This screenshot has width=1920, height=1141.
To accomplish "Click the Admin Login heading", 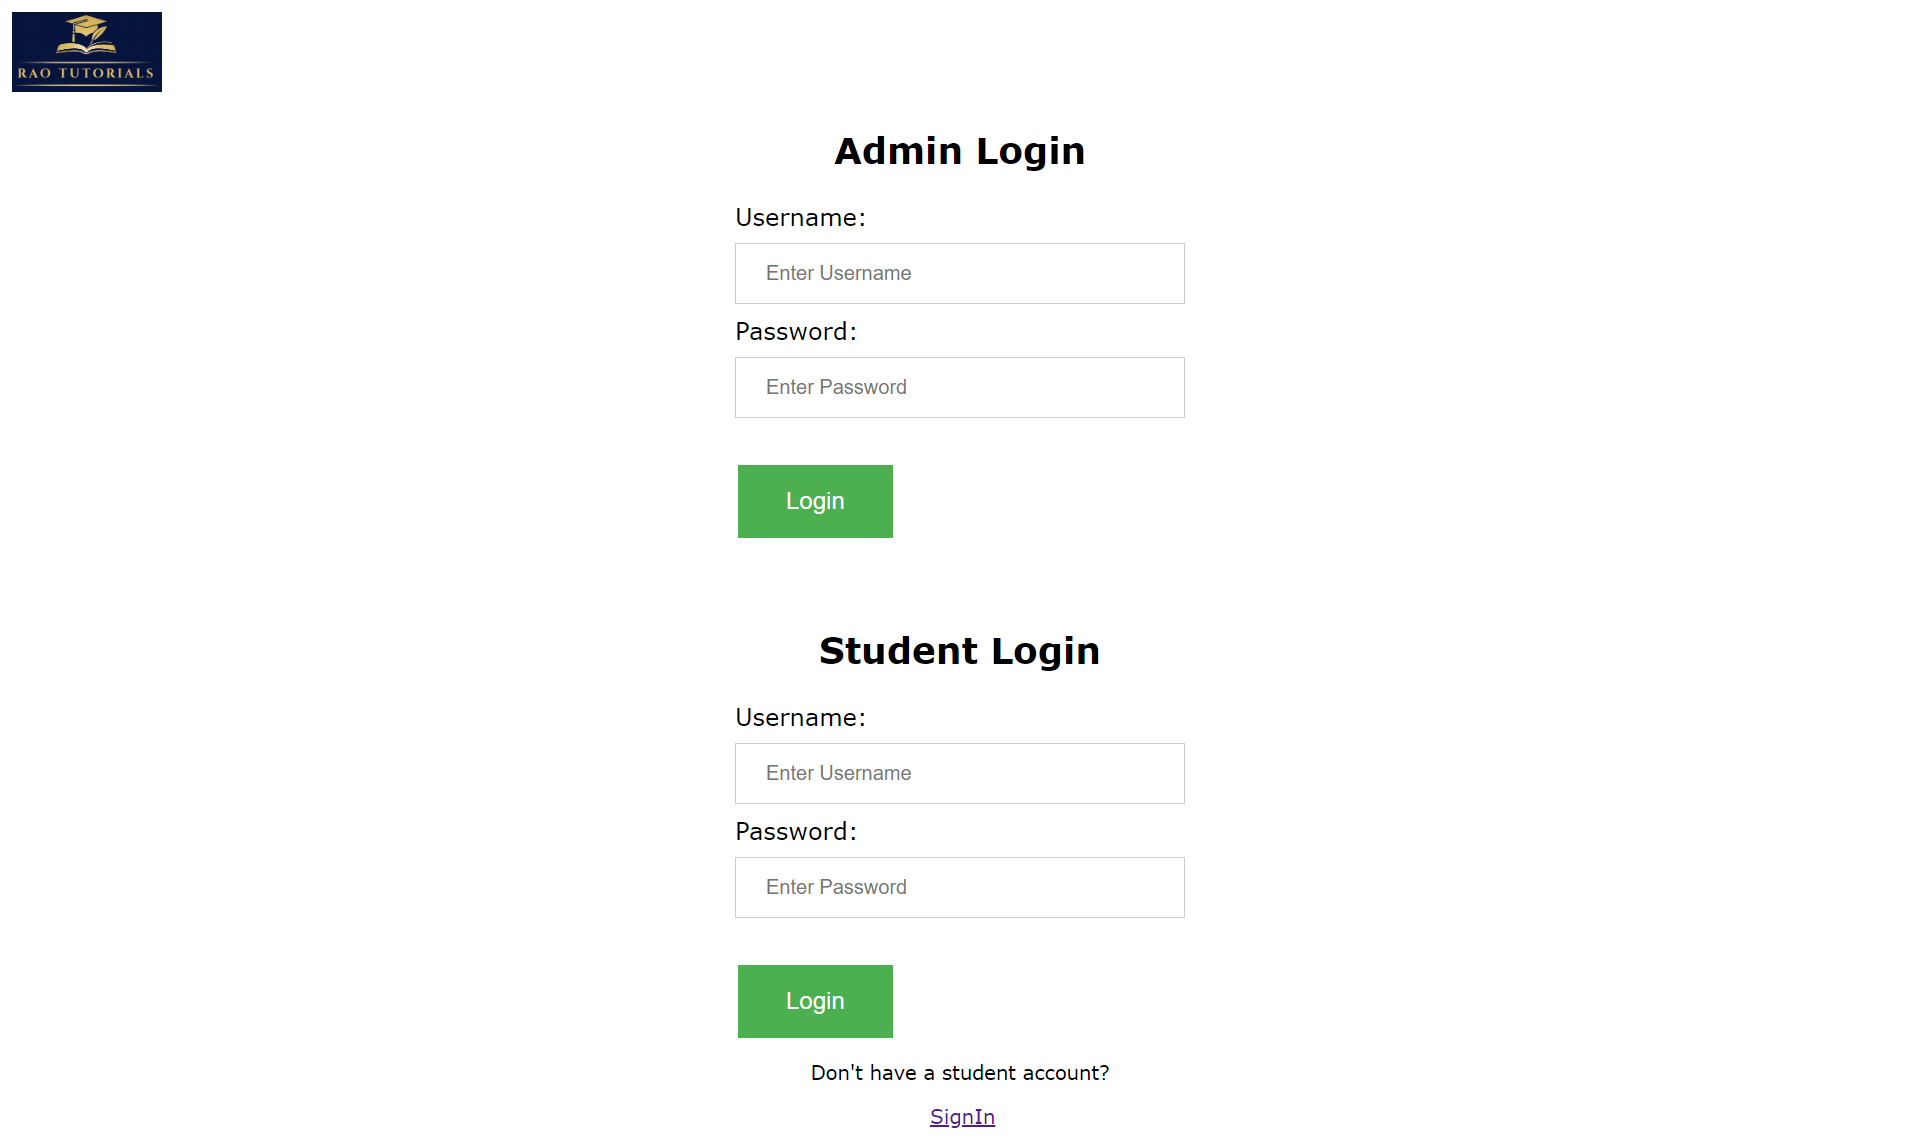I will [959, 150].
